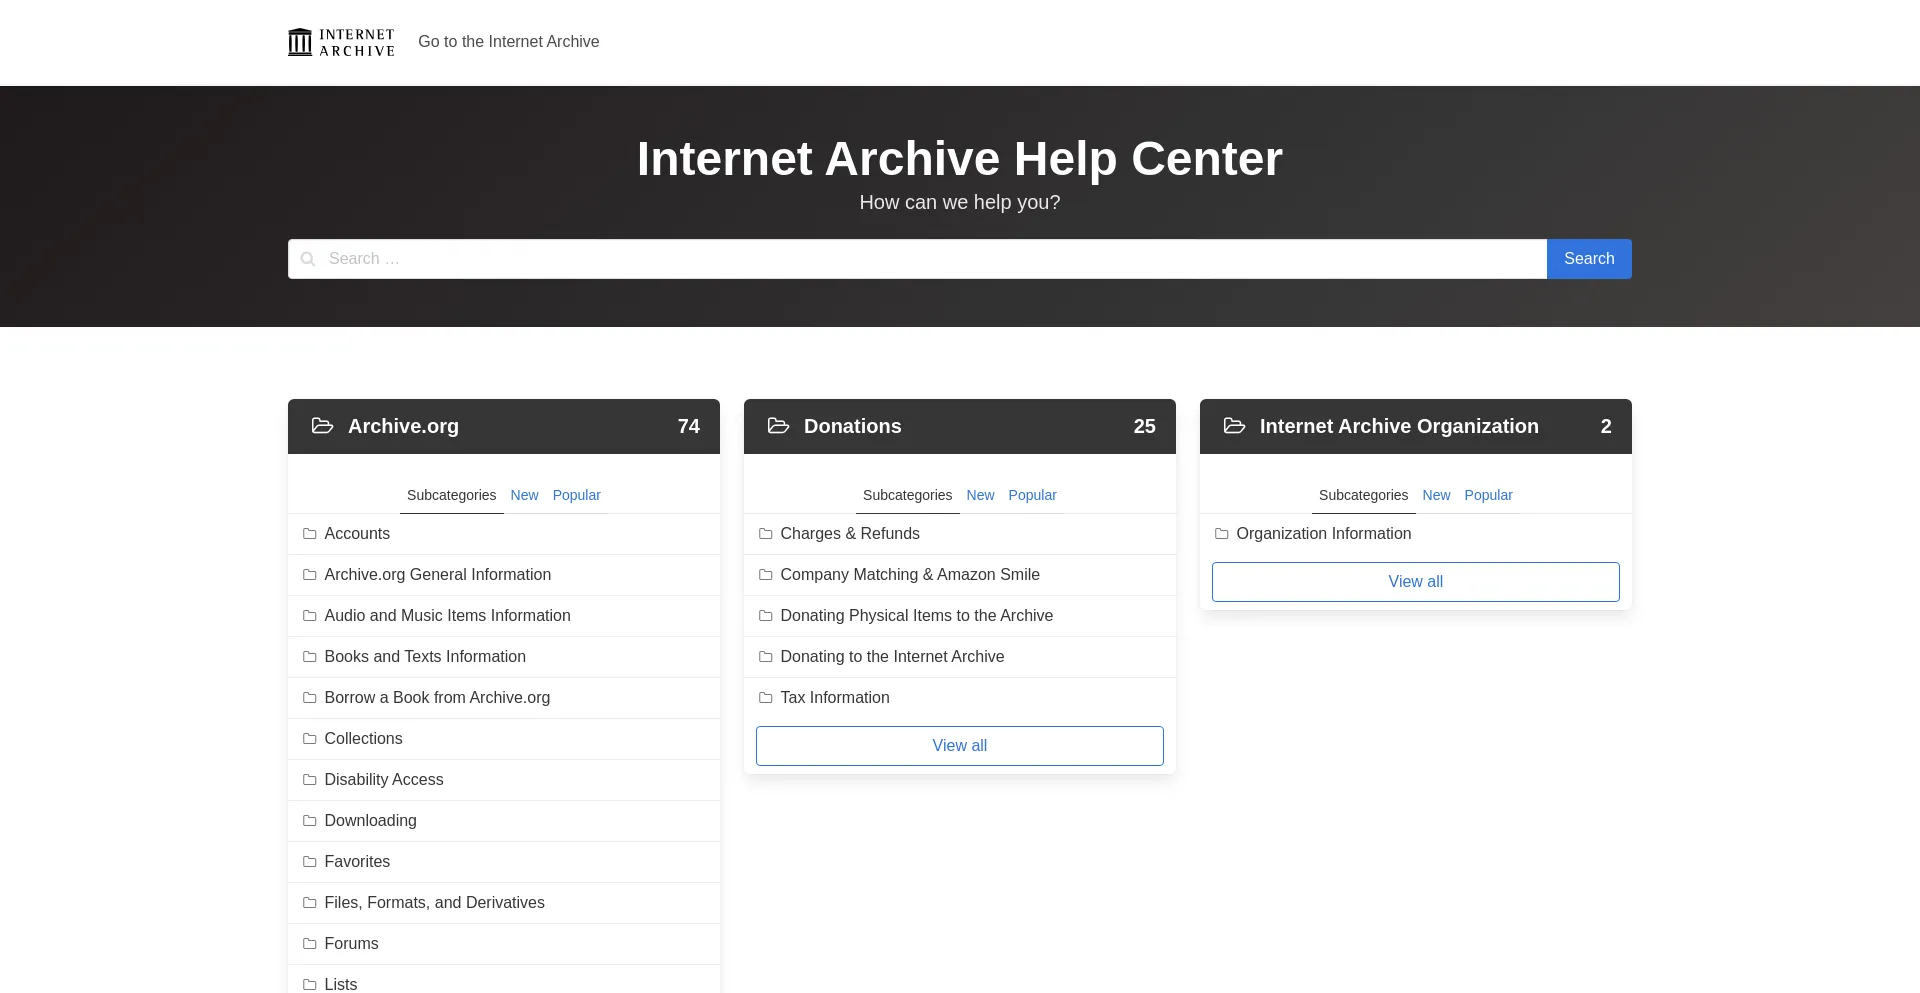Click folder icon beside Books and Texts Information
The height and width of the screenshot is (993, 1920).
pyautogui.click(x=310, y=657)
